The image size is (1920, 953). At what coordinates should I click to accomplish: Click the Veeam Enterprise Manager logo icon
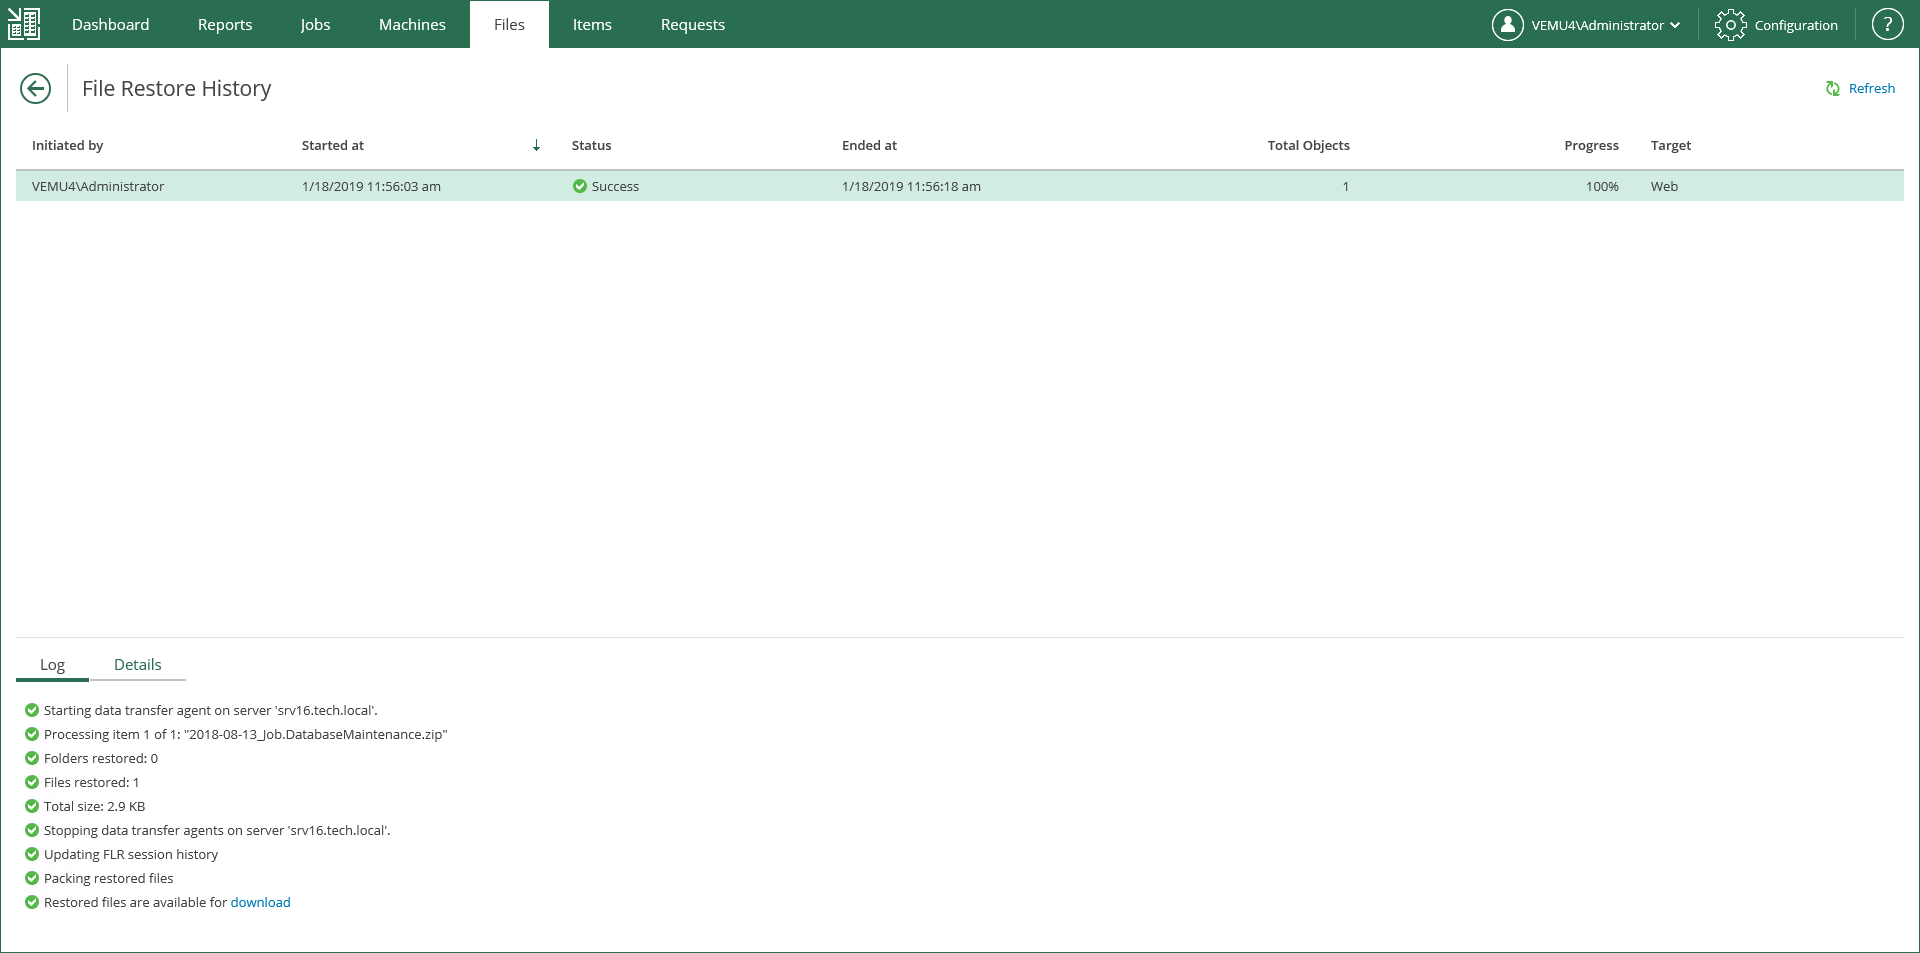coord(24,24)
